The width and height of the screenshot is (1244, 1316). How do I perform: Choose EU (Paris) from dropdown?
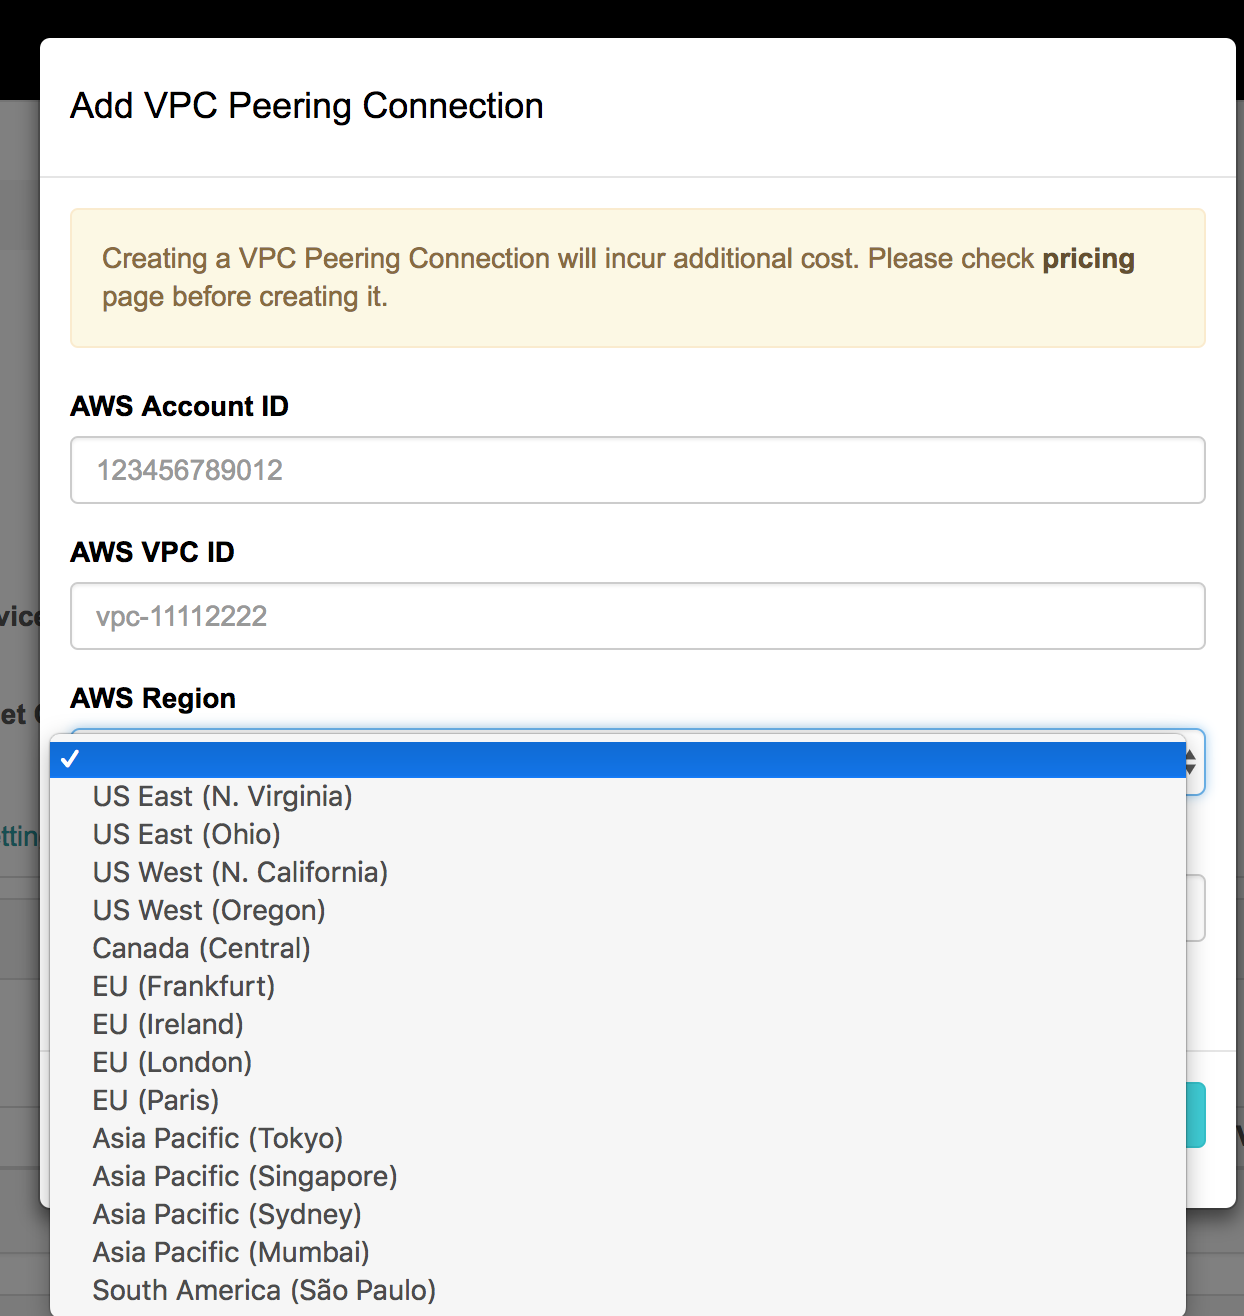pos(618,1101)
